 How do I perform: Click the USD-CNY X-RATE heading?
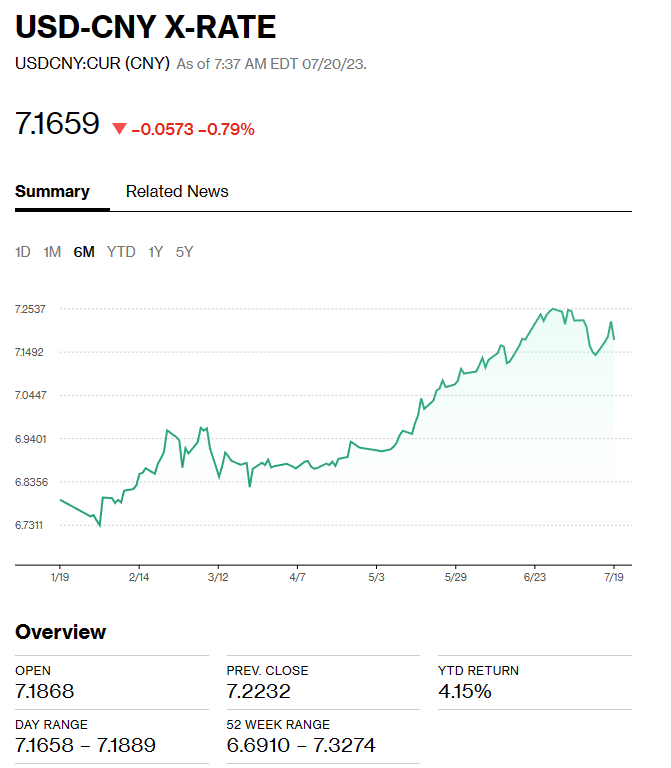146,27
